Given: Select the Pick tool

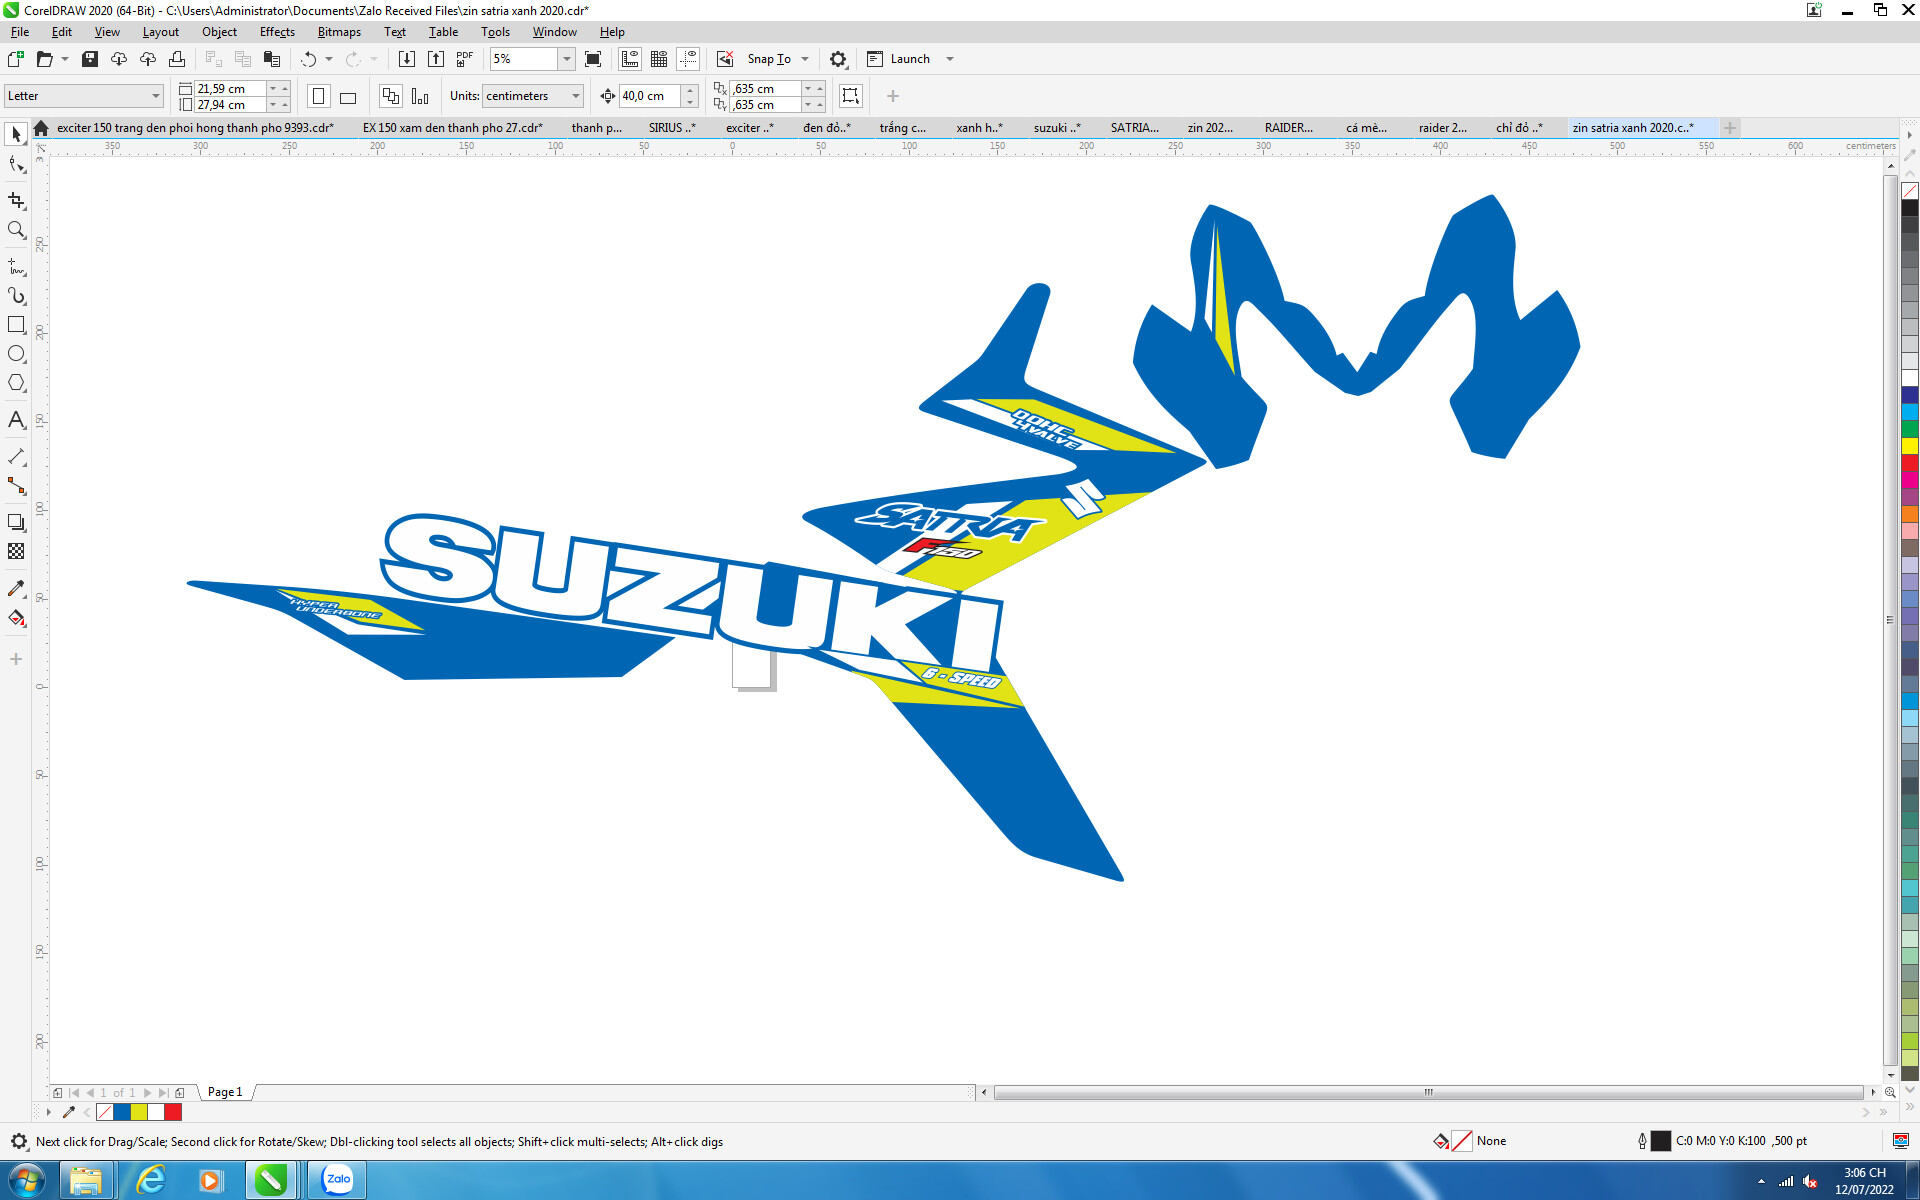Looking at the screenshot, I should [x=16, y=134].
